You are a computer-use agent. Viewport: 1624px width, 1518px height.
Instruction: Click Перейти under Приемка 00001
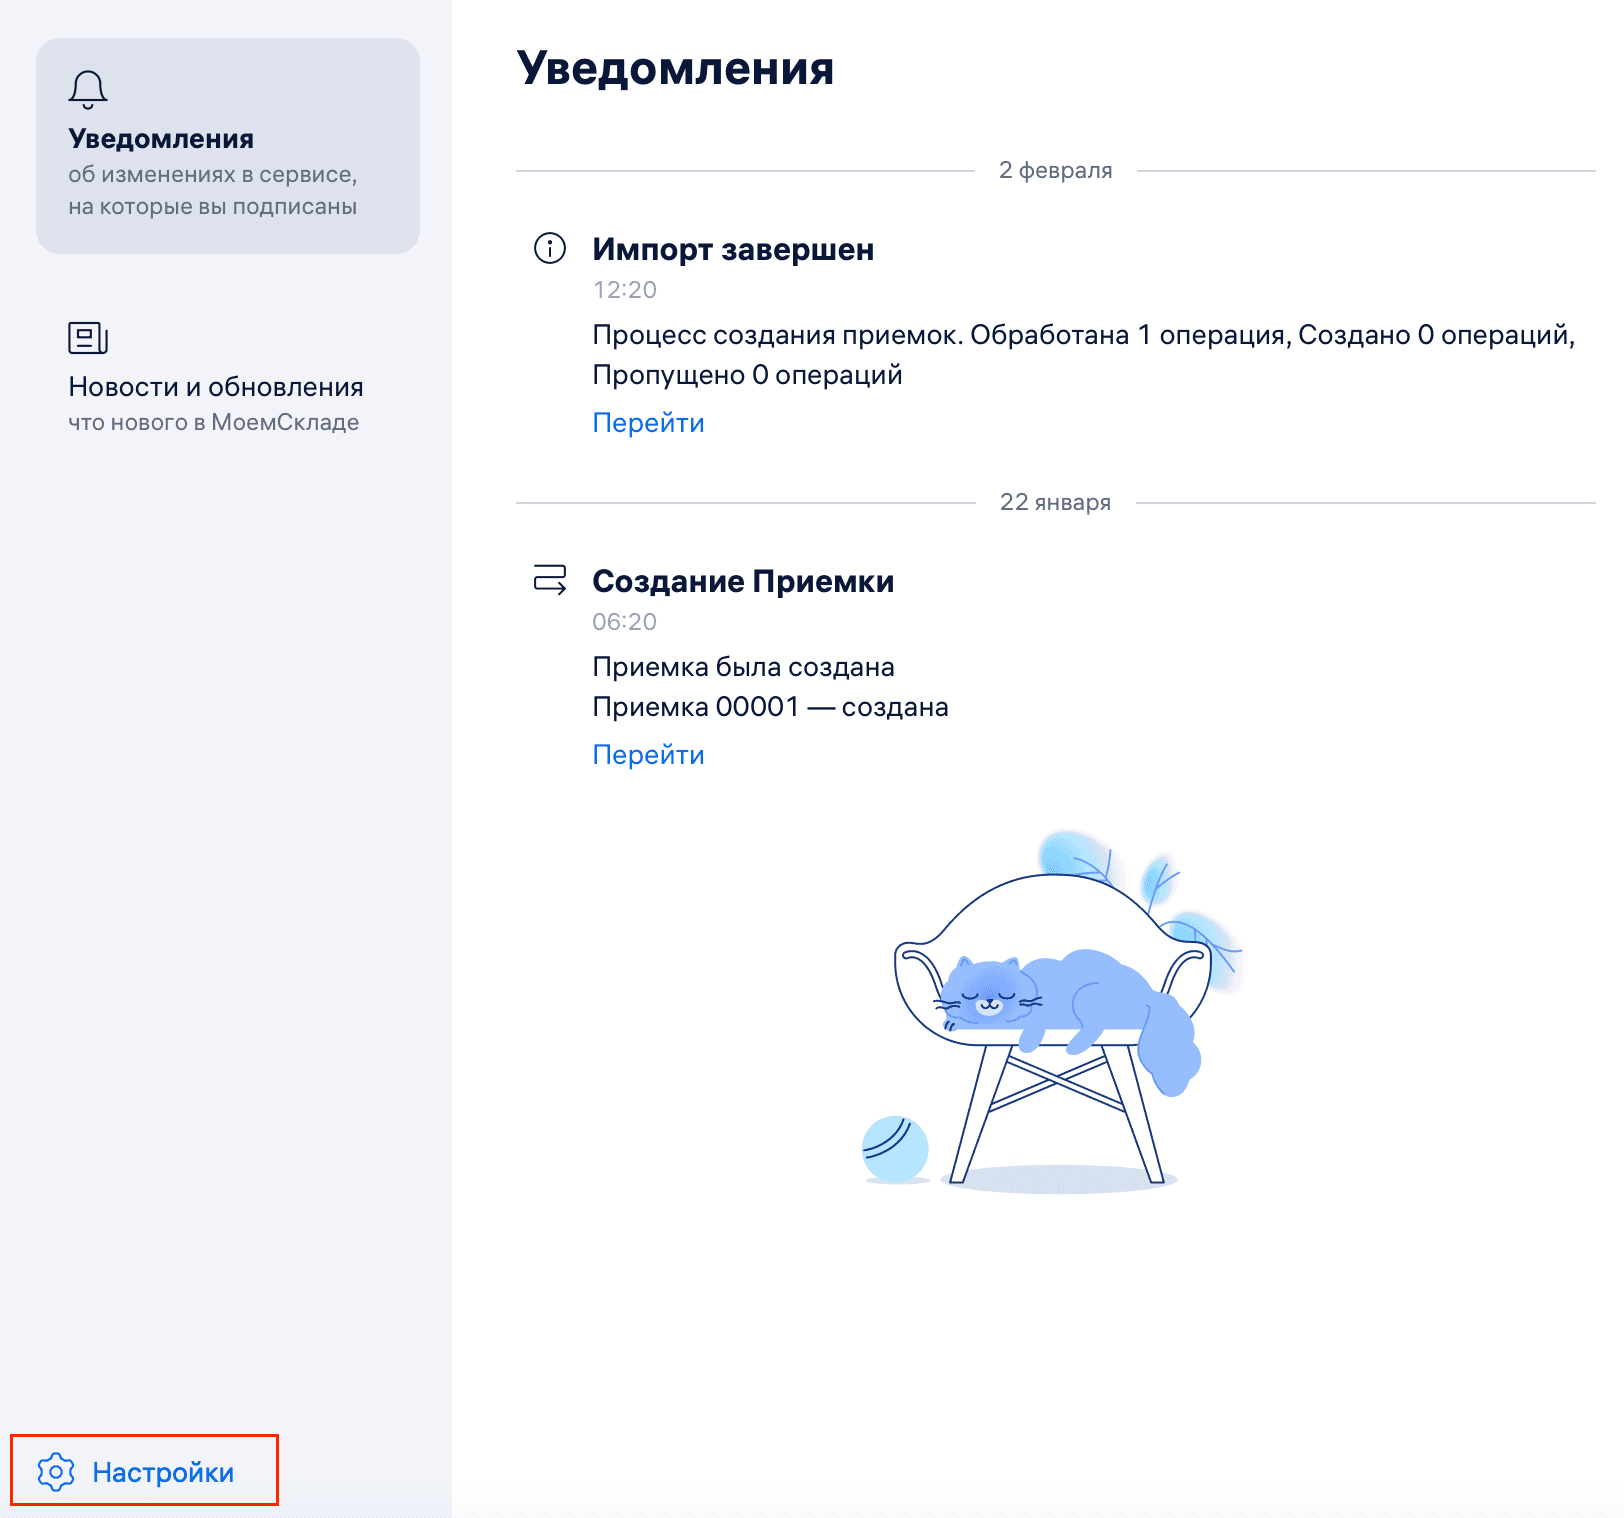(648, 753)
